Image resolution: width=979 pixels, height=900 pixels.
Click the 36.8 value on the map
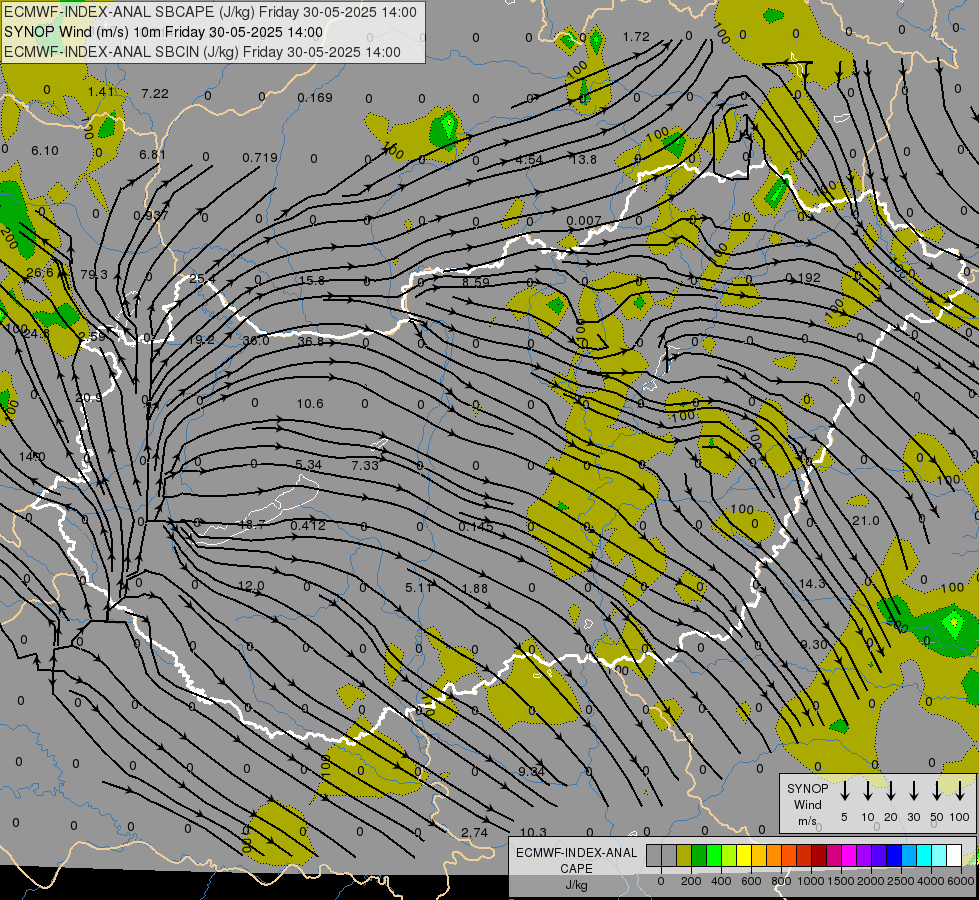(x=311, y=342)
